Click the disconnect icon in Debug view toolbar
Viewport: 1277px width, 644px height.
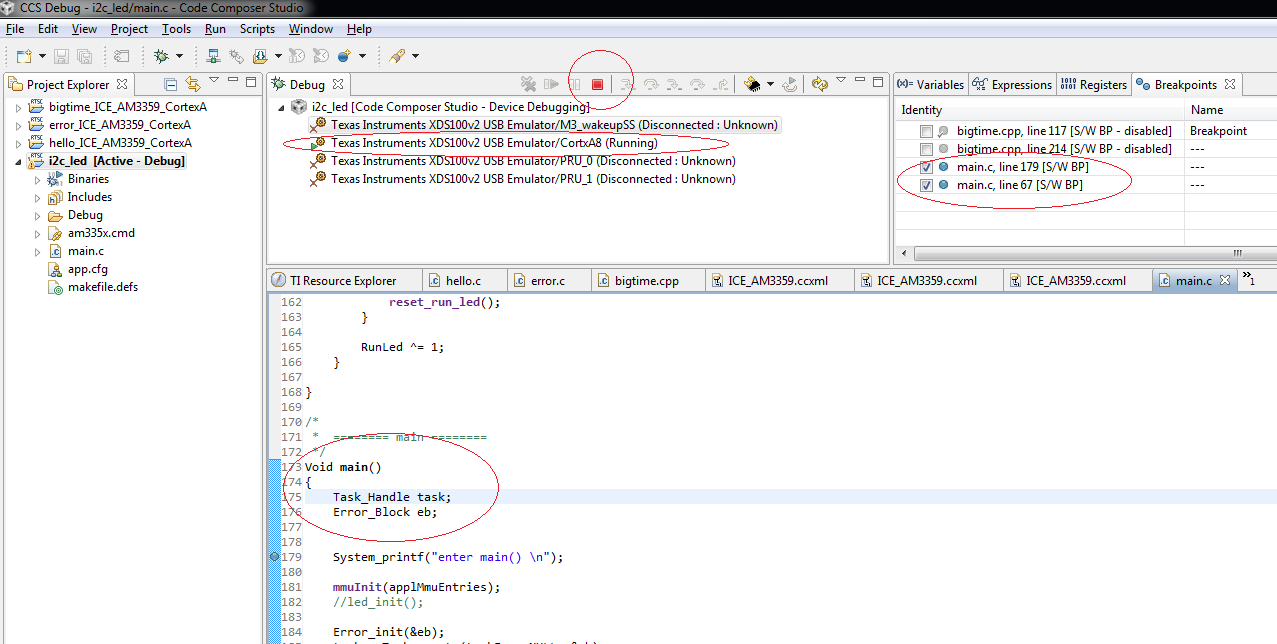click(528, 85)
